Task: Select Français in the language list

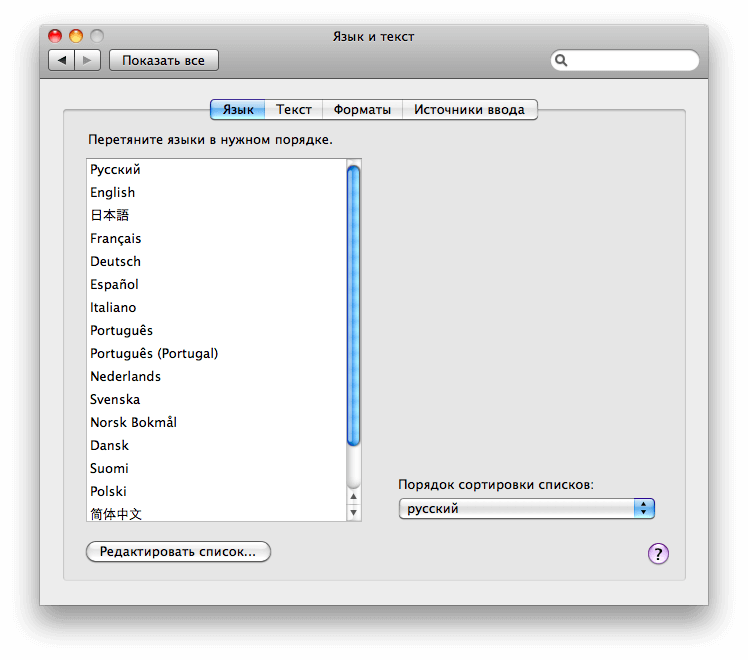Action: tap(217, 238)
